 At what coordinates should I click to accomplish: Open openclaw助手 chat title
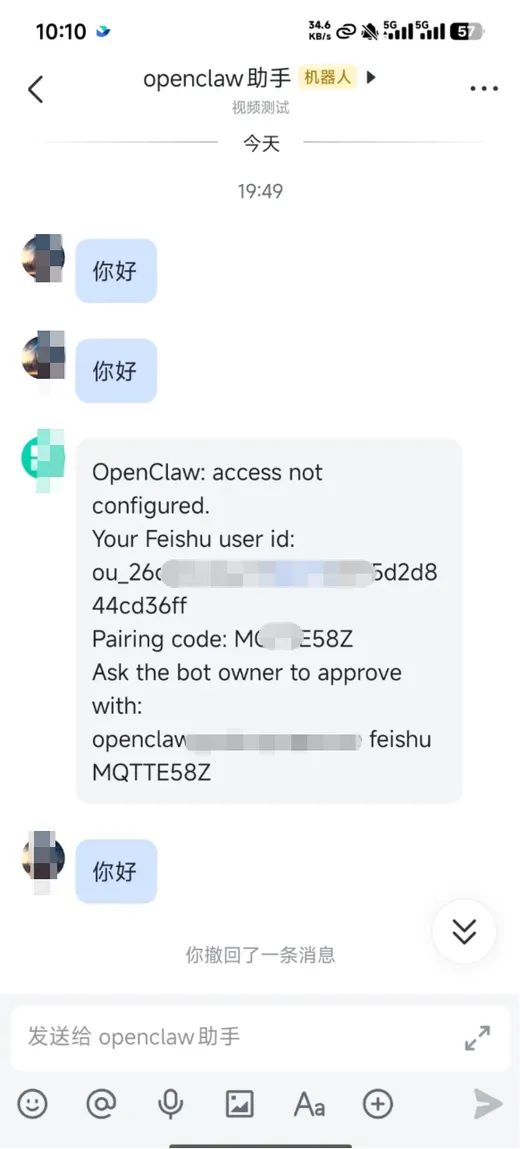click(217, 78)
